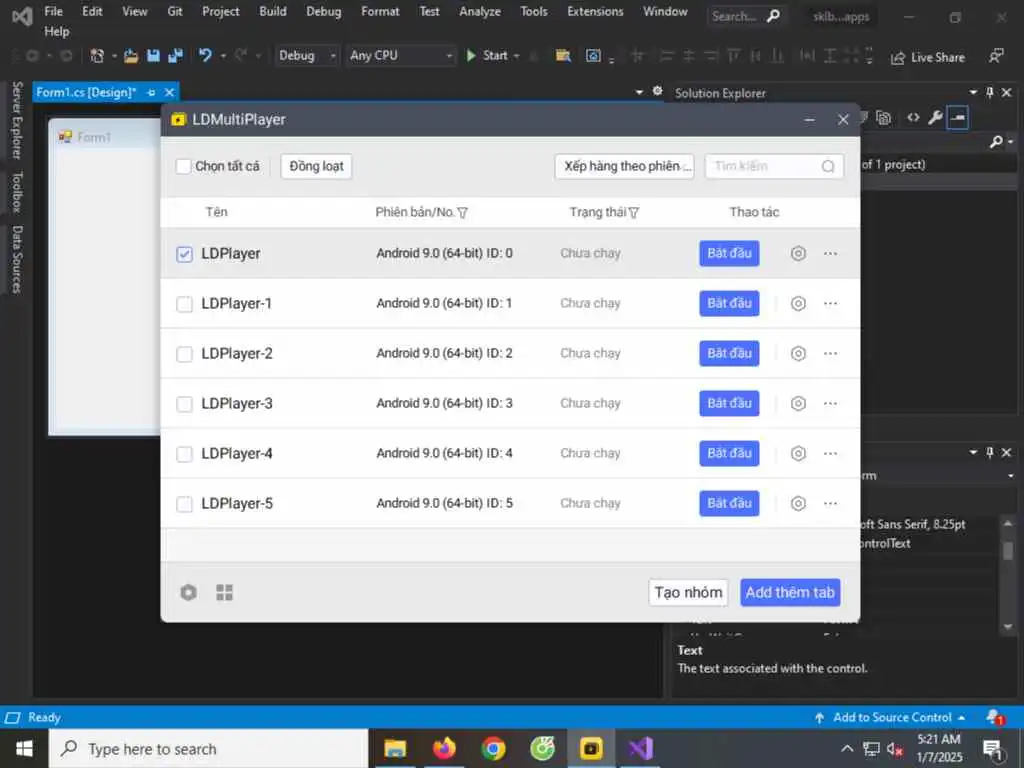This screenshot has width=1024, height=768.
Task: Open File Explorer from the taskbar
Action: (395, 748)
